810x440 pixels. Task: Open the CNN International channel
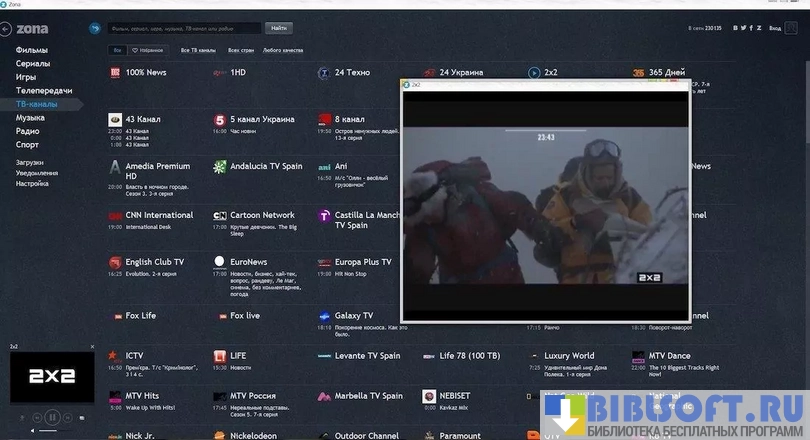tap(159, 215)
